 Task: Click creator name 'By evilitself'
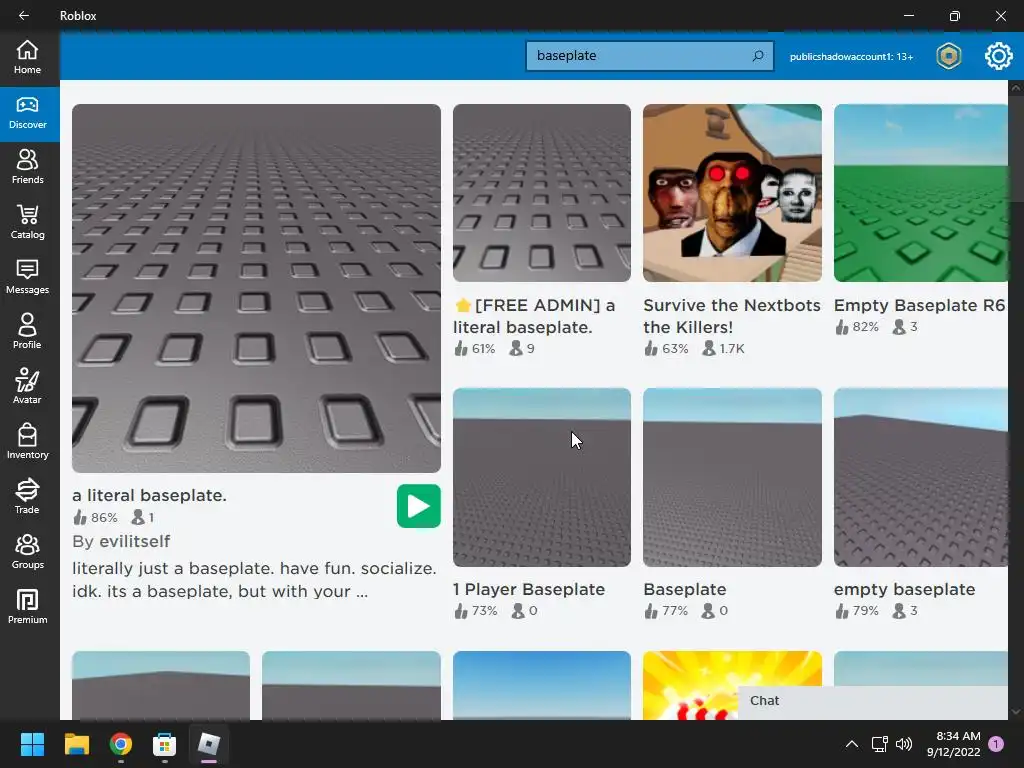[121, 541]
